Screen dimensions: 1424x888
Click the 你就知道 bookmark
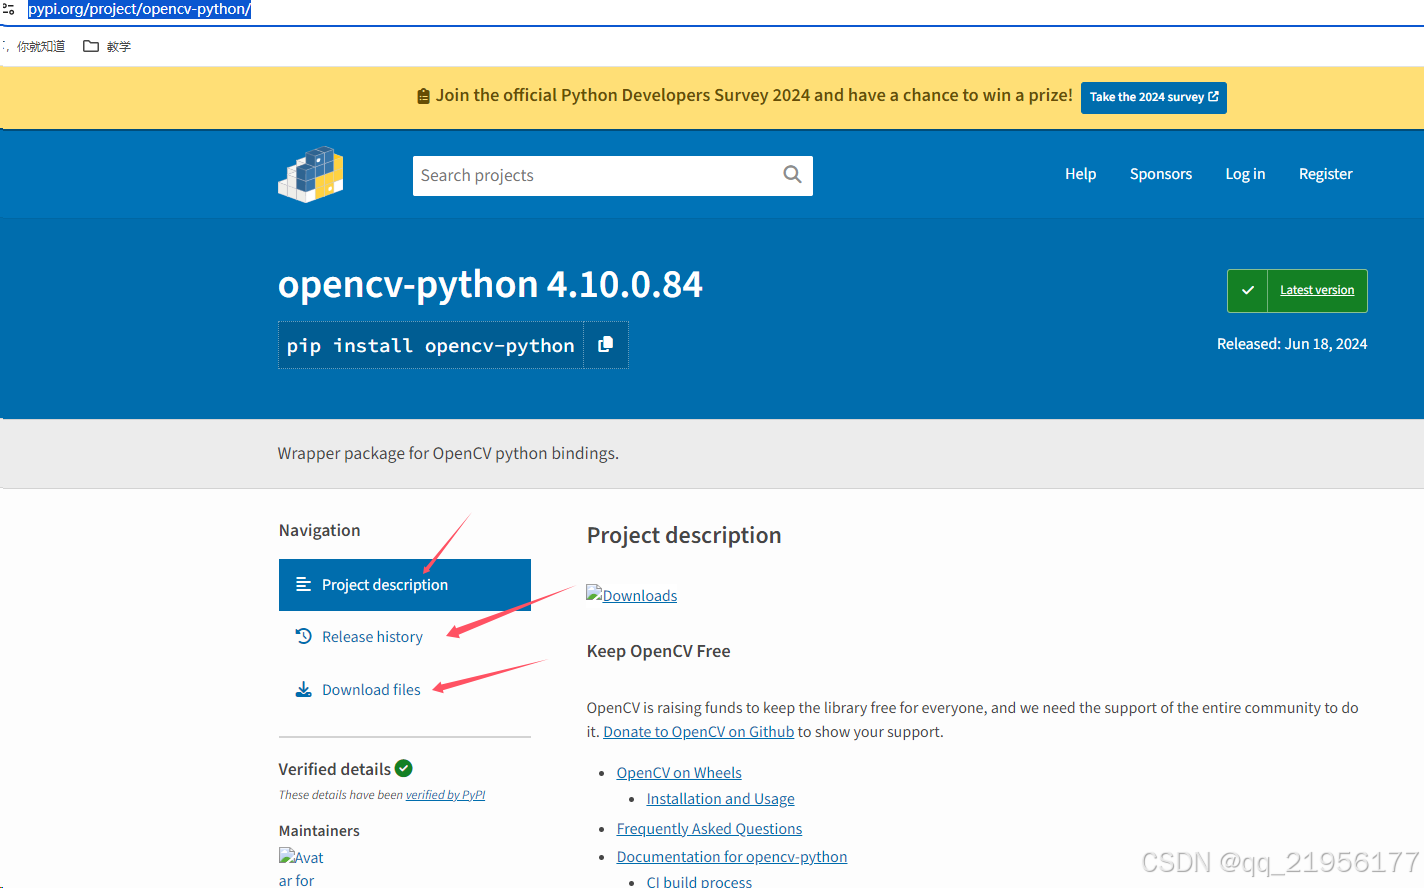pyautogui.click(x=41, y=46)
